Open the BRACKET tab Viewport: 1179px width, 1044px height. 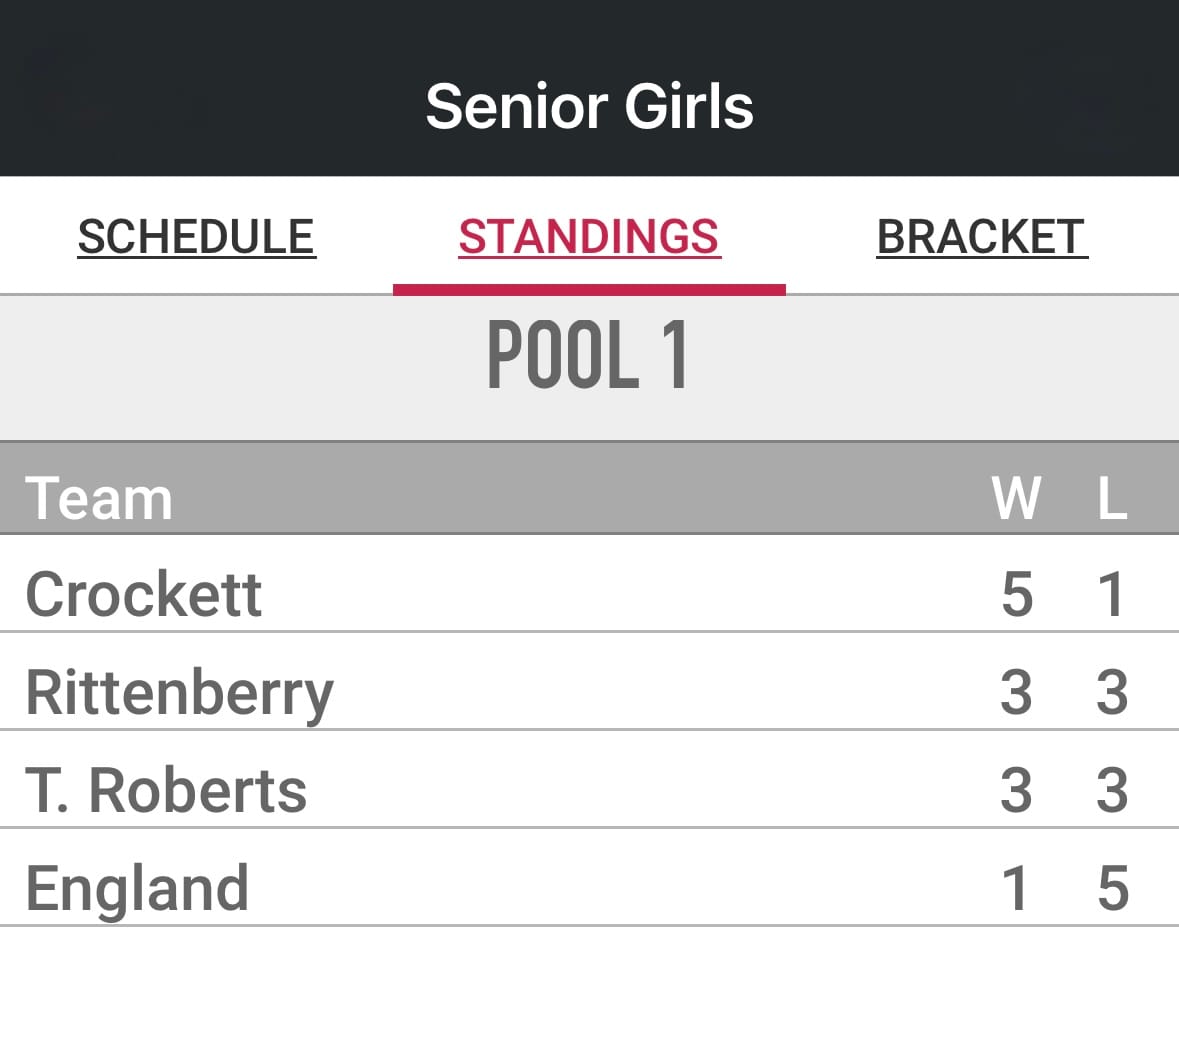pyautogui.click(x=981, y=237)
